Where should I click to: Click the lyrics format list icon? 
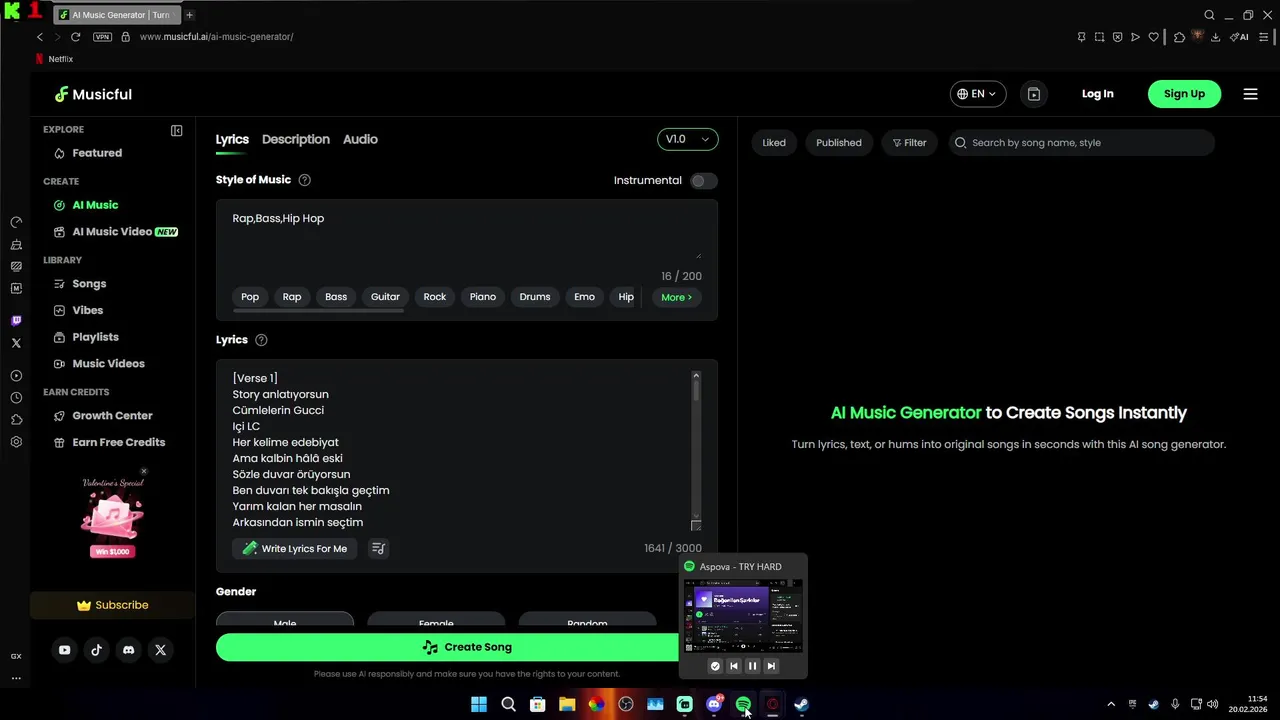tap(378, 548)
